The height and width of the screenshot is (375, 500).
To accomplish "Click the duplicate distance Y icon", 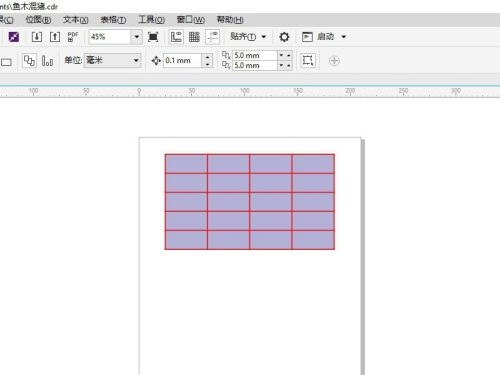I will tap(226, 65).
